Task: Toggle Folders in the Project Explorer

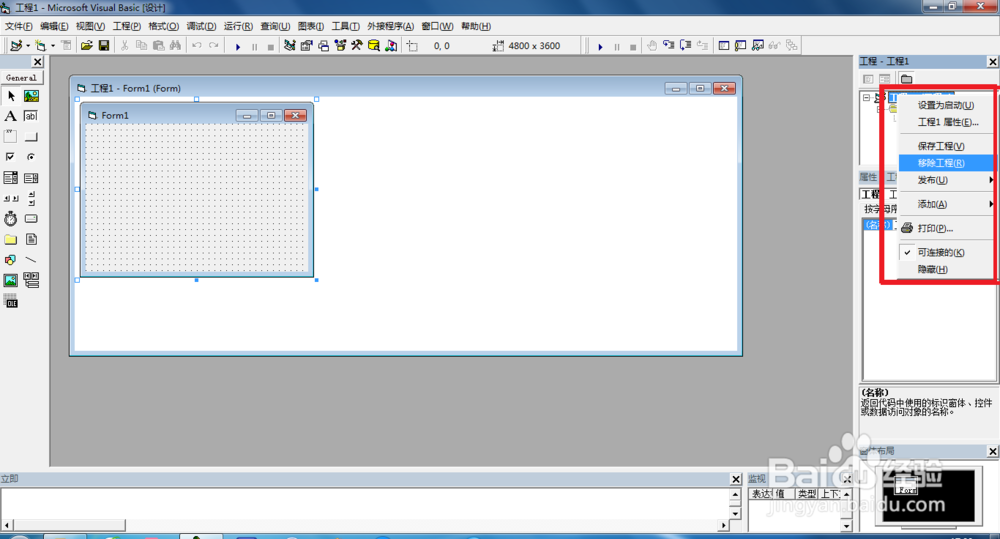Action: pos(906,79)
